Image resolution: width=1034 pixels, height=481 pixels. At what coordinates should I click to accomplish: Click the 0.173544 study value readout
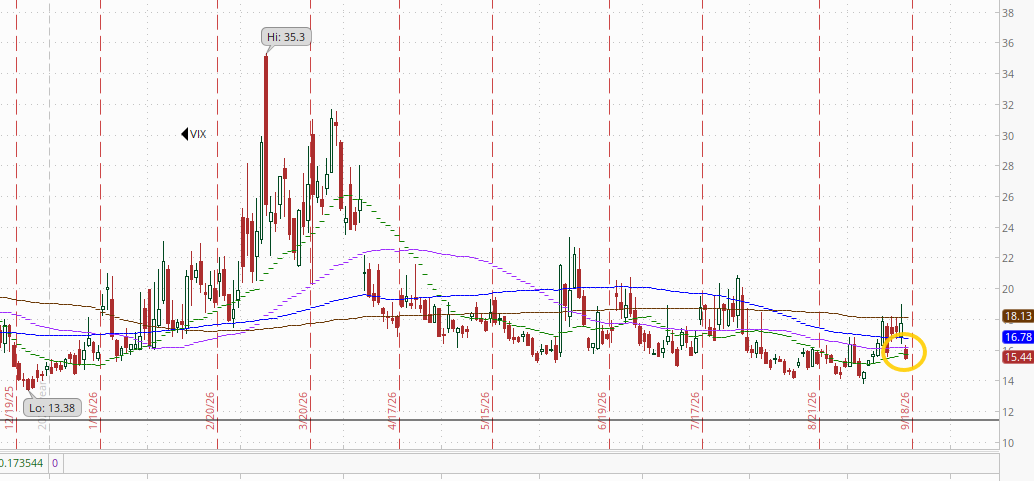coord(21,463)
